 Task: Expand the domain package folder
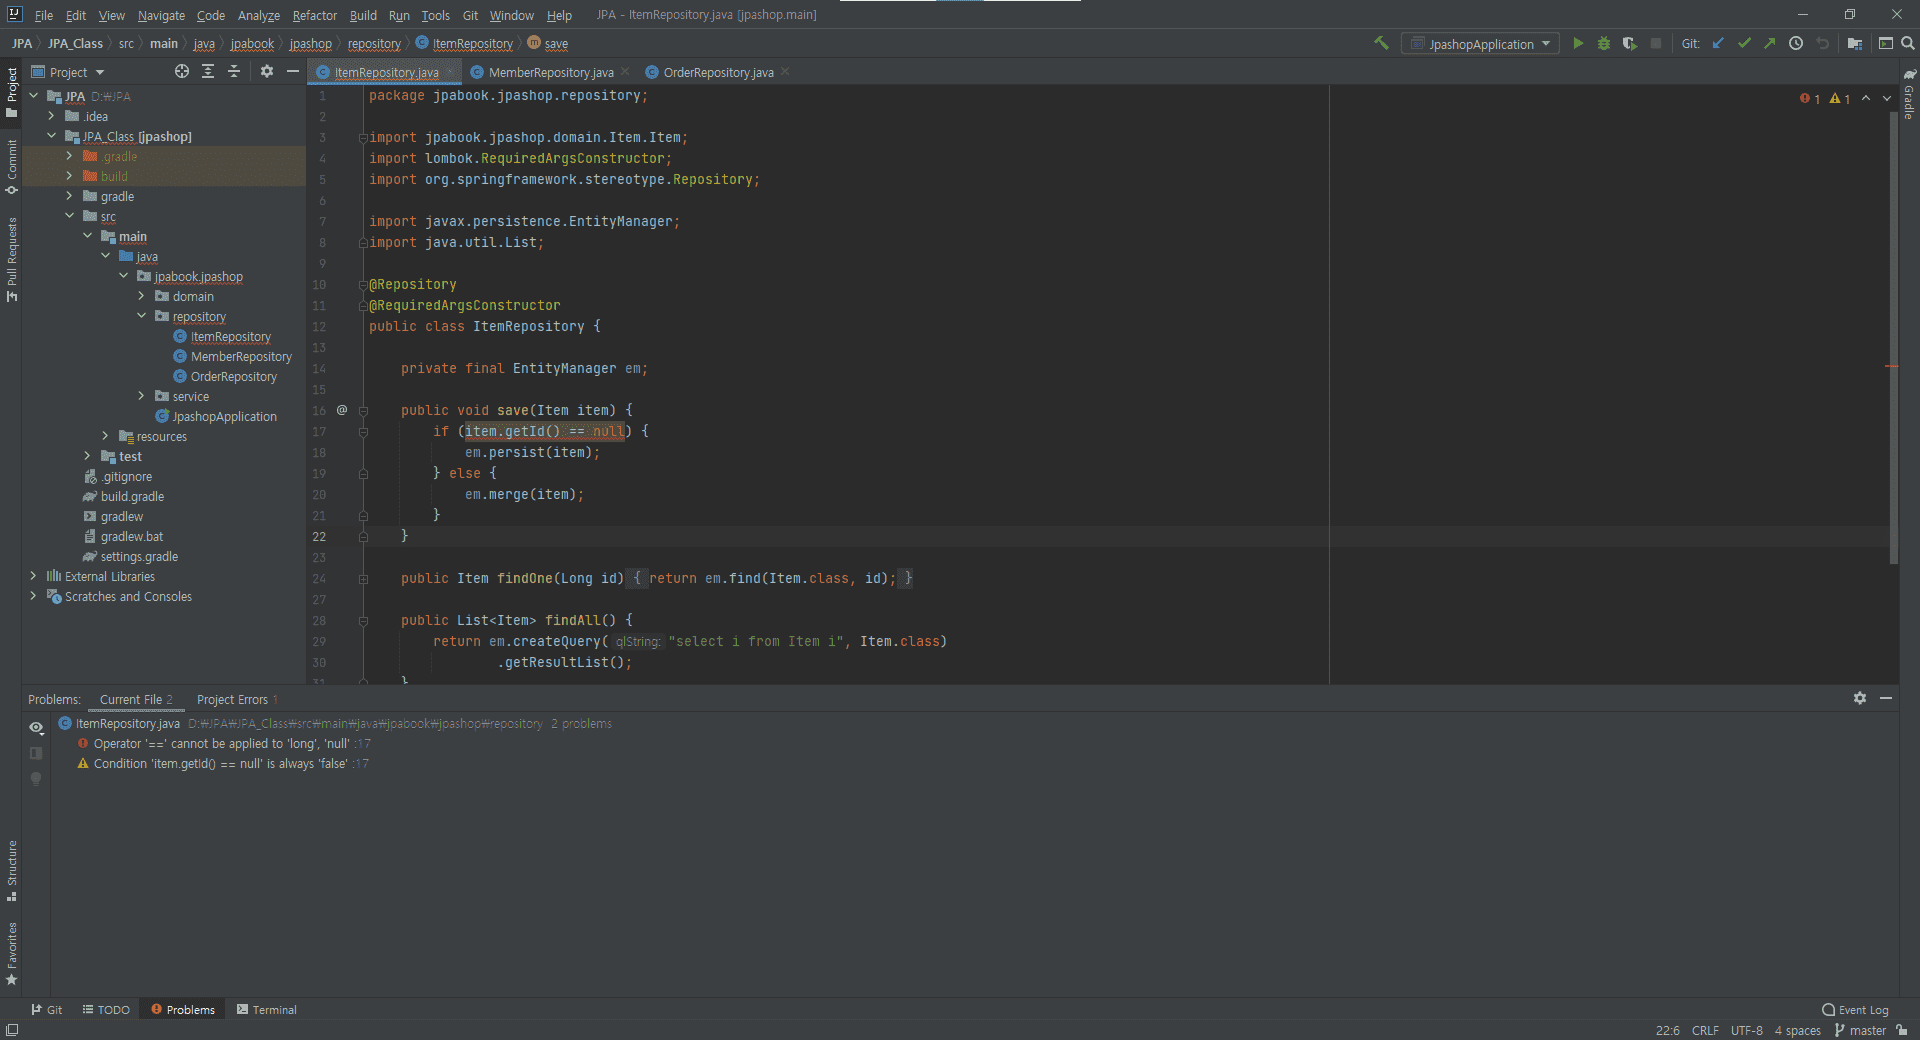click(x=141, y=297)
